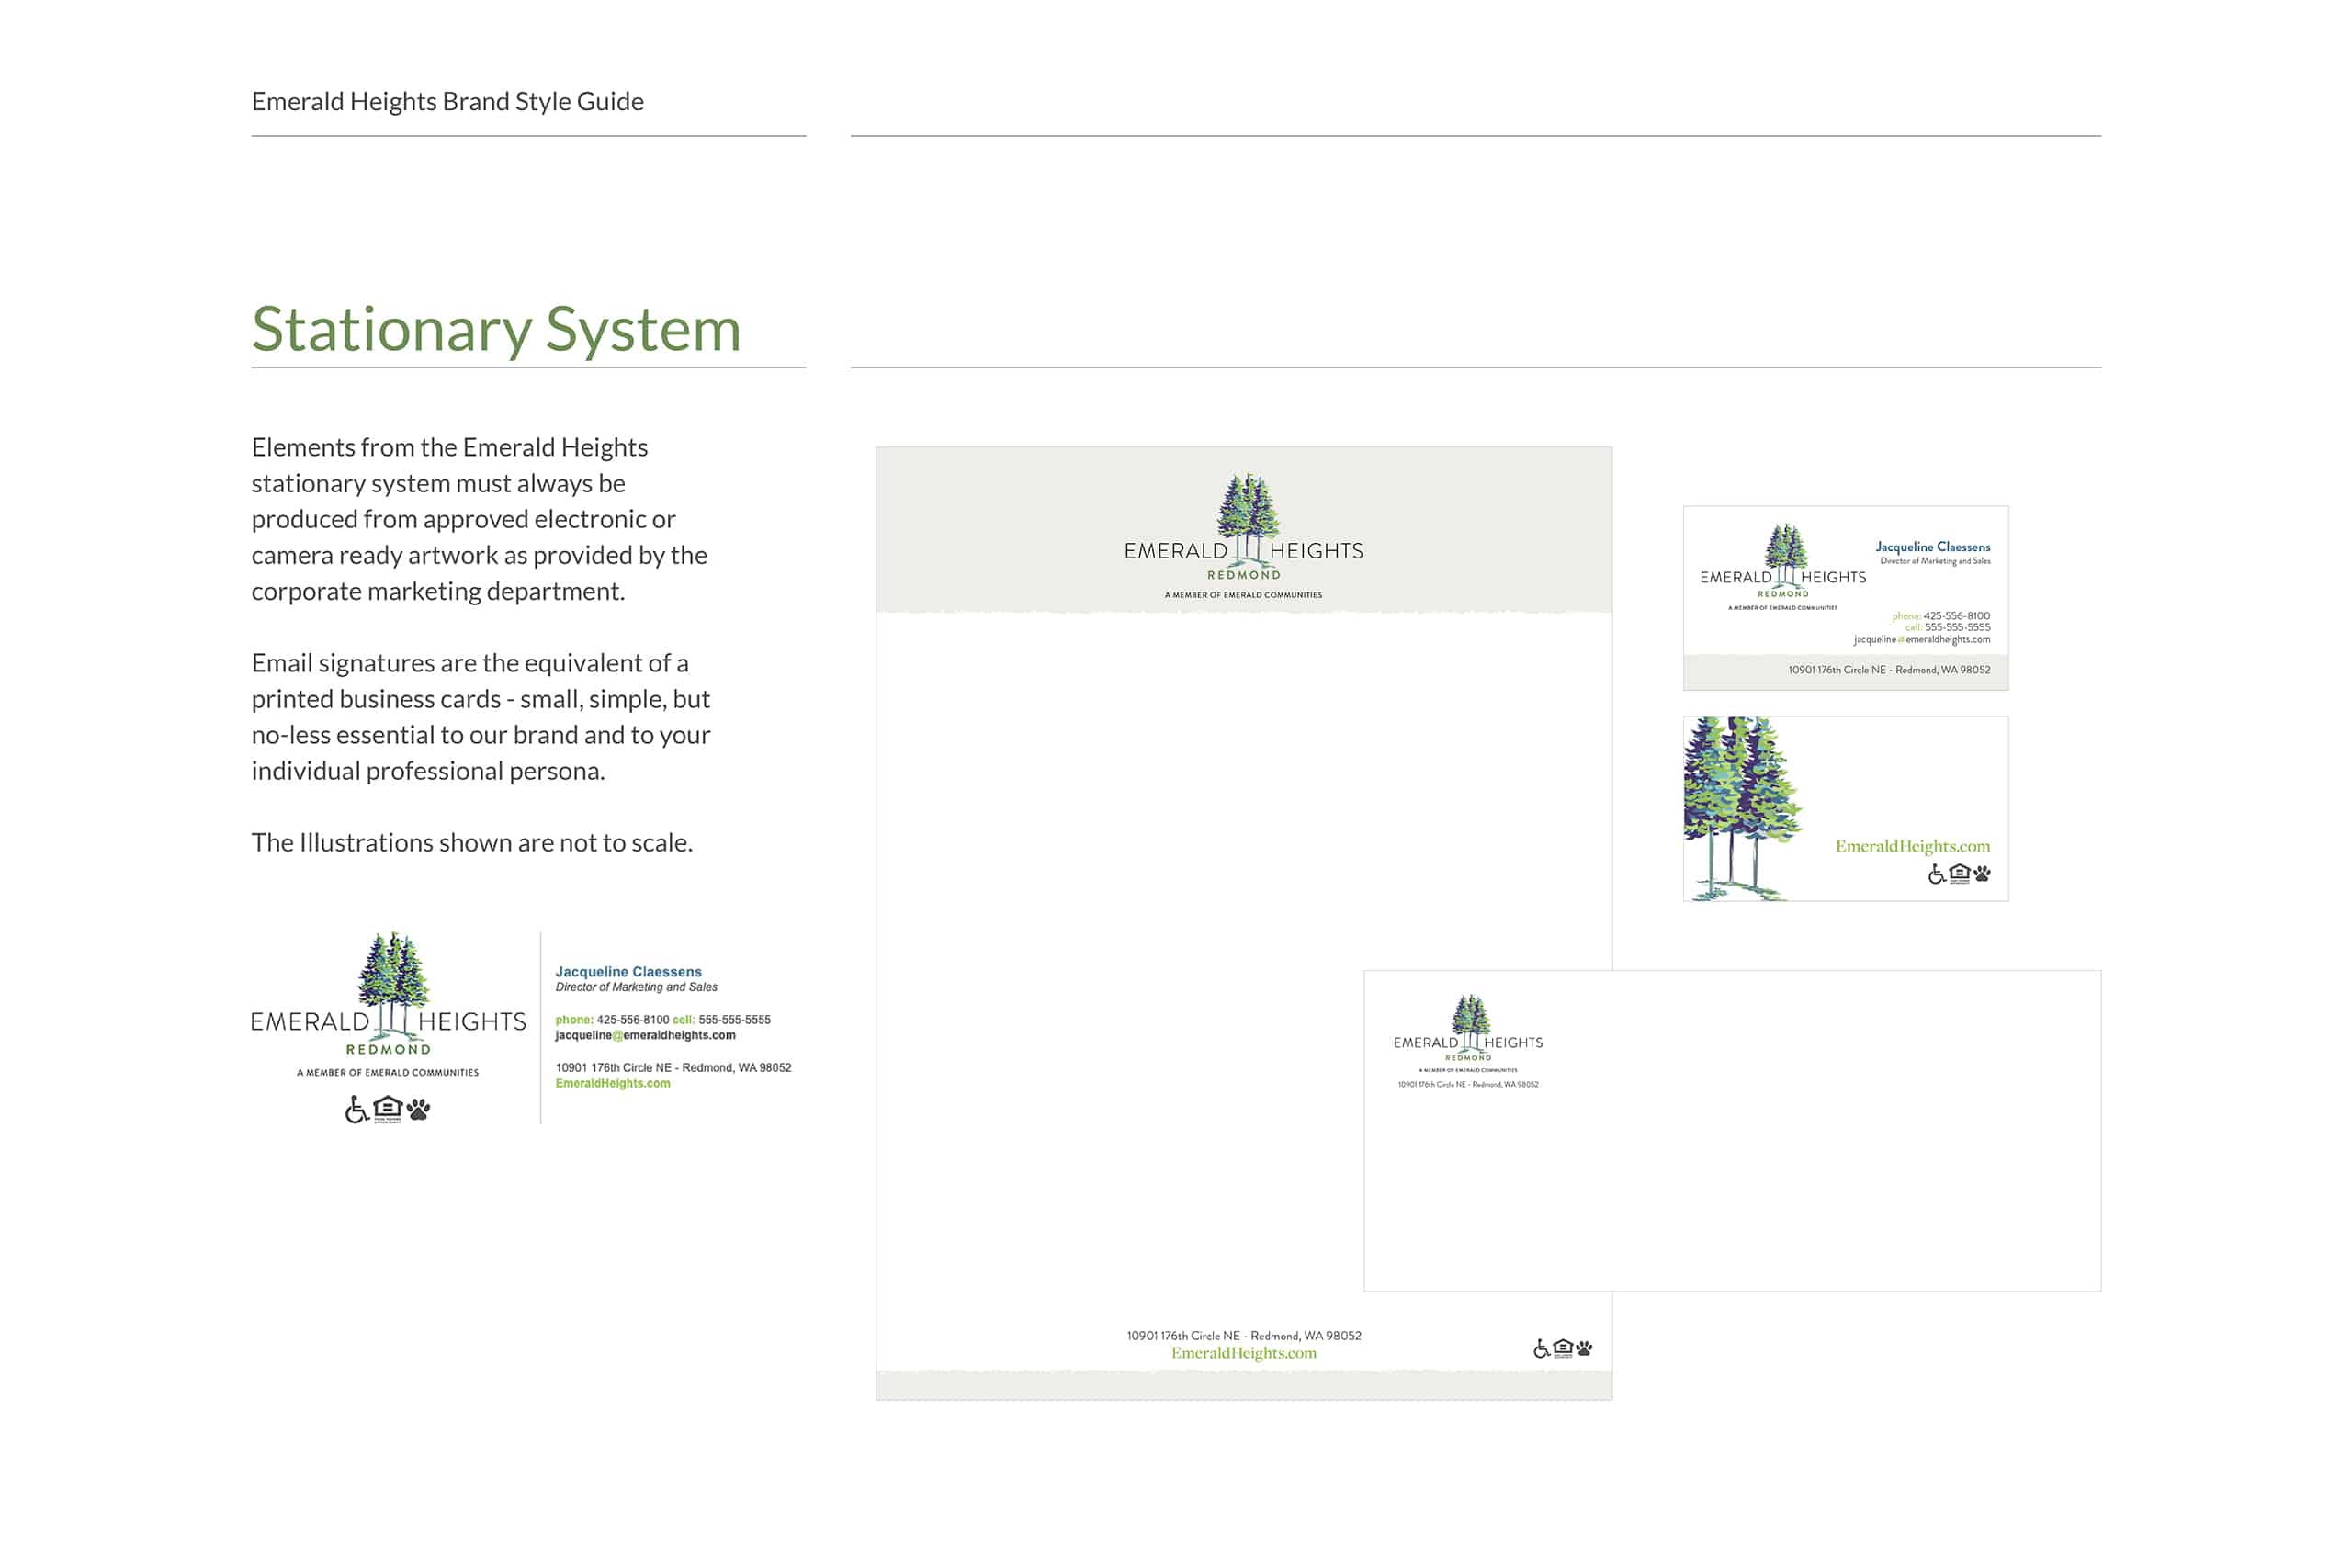This screenshot has height=1568, width=2352.
Task: Click "REDMOND" in the email signature logo
Action: point(388,1050)
